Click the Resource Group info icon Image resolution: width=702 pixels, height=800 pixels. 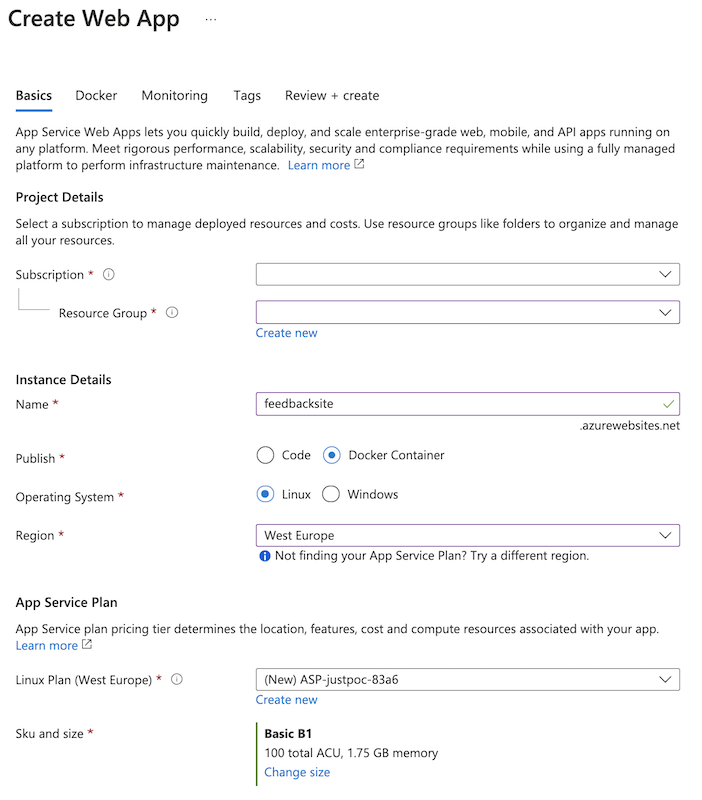[x=172, y=313]
